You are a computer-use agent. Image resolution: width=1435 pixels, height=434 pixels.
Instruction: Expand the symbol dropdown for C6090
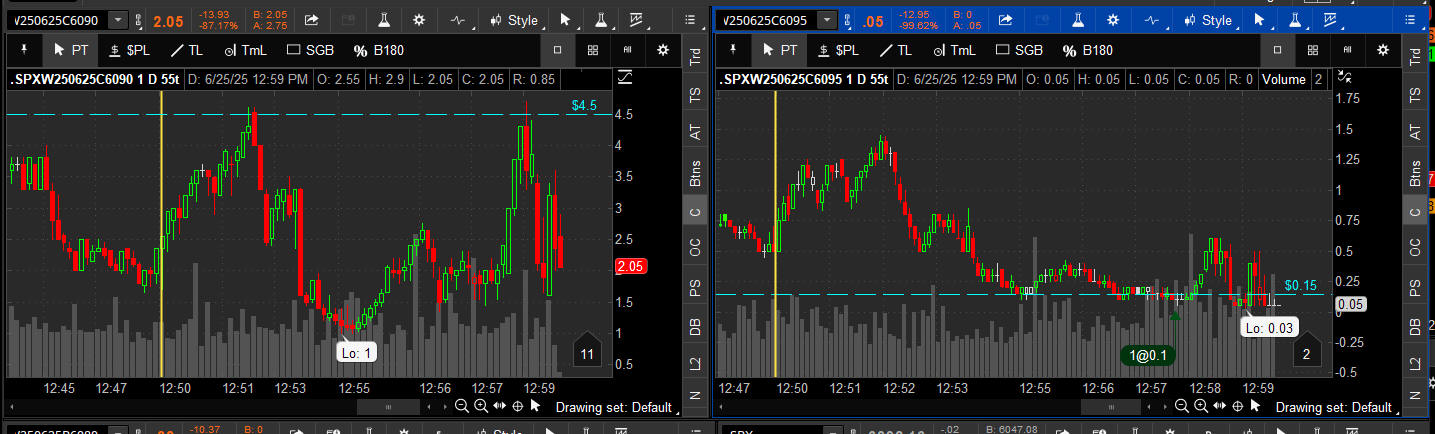tap(119, 20)
